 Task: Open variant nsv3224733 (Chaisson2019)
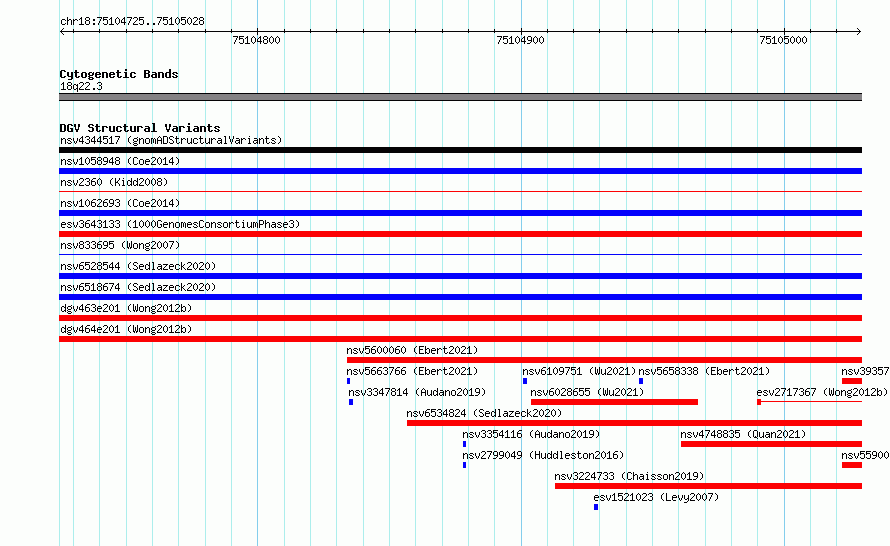tap(629, 476)
